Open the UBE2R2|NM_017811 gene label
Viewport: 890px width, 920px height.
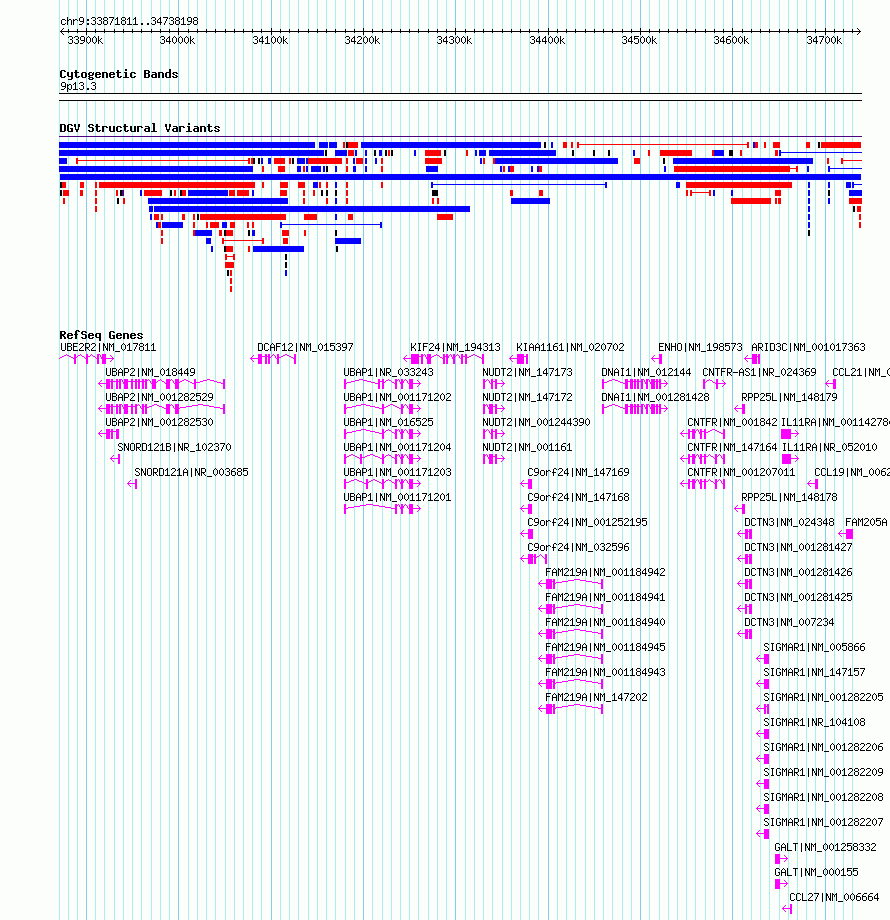[x=108, y=347]
